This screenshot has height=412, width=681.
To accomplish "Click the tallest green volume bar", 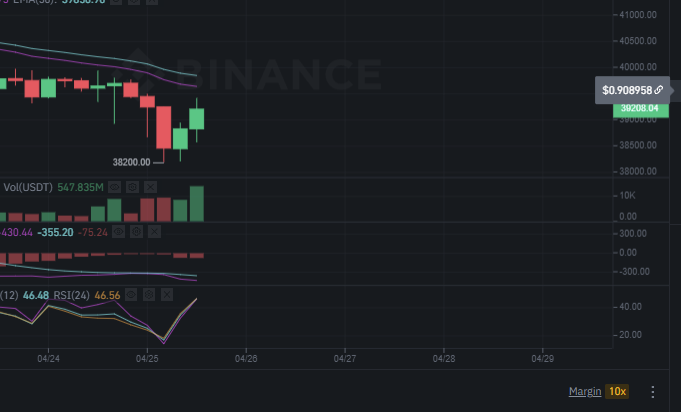I will click(196, 203).
